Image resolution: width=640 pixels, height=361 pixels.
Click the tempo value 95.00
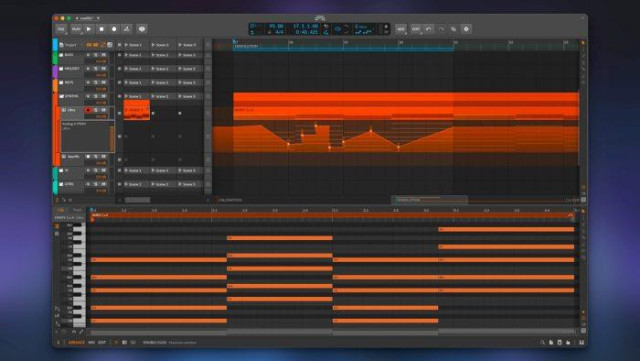click(276, 26)
